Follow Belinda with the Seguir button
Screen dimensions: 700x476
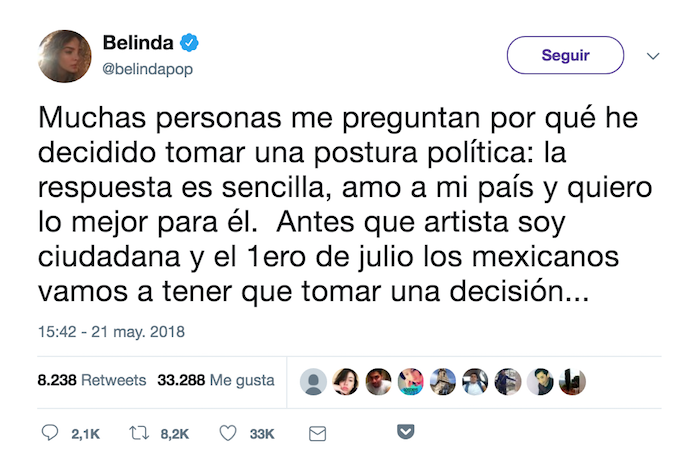[565, 56]
